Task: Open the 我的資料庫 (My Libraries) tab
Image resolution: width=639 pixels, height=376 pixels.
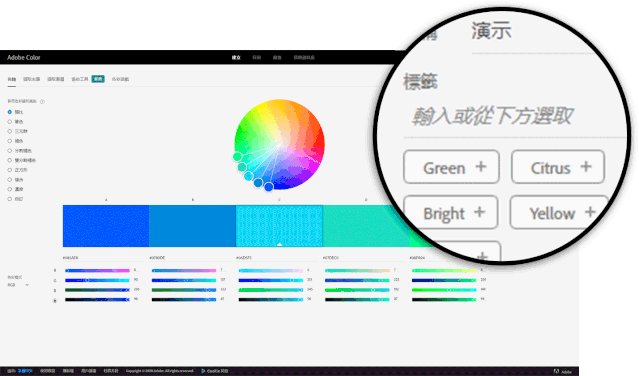Action: tap(304, 57)
